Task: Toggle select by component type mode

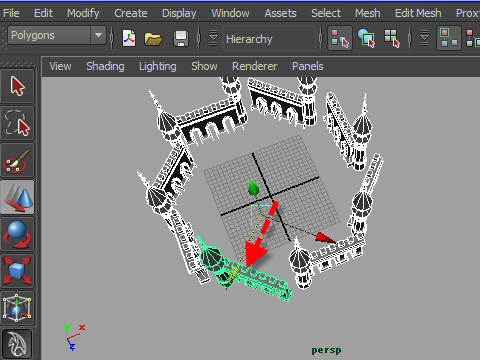Action: (392, 38)
